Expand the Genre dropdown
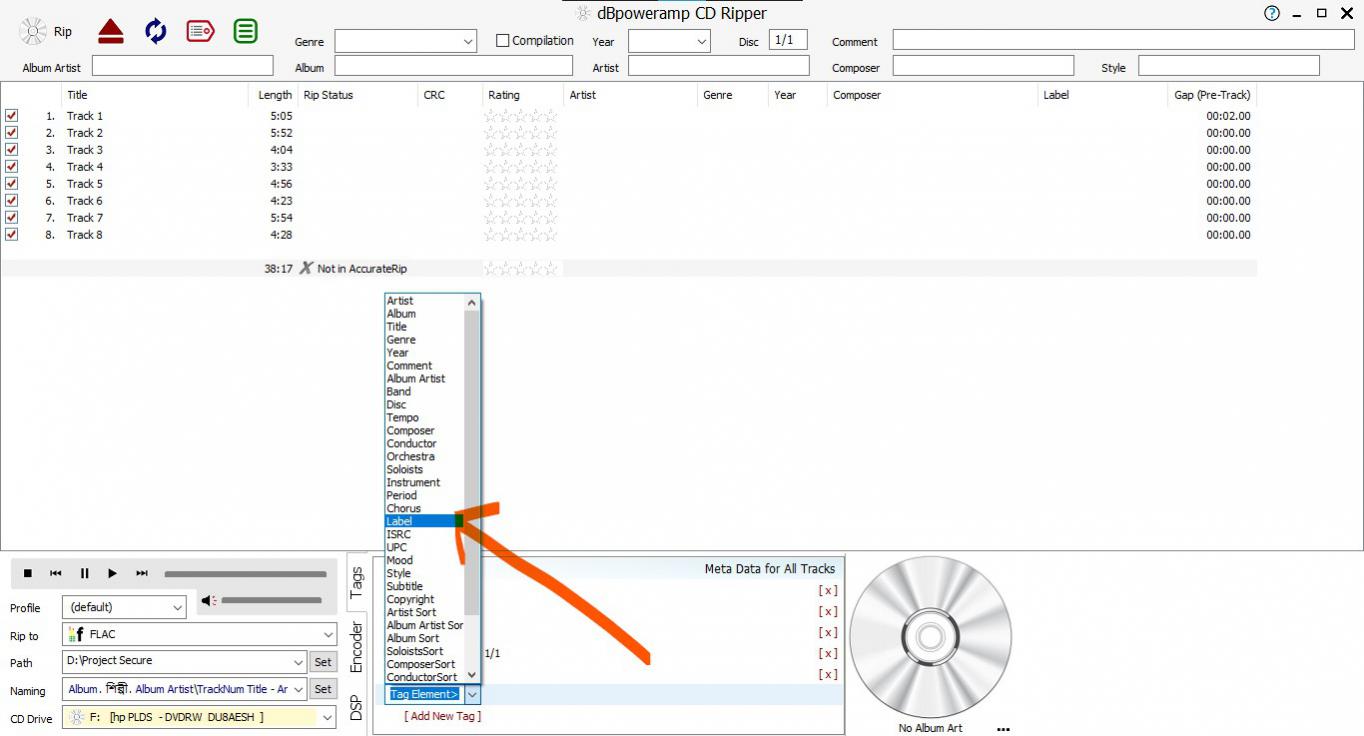Viewport: 1364px width, 736px height. pyautogui.click(x=469, y=42)
